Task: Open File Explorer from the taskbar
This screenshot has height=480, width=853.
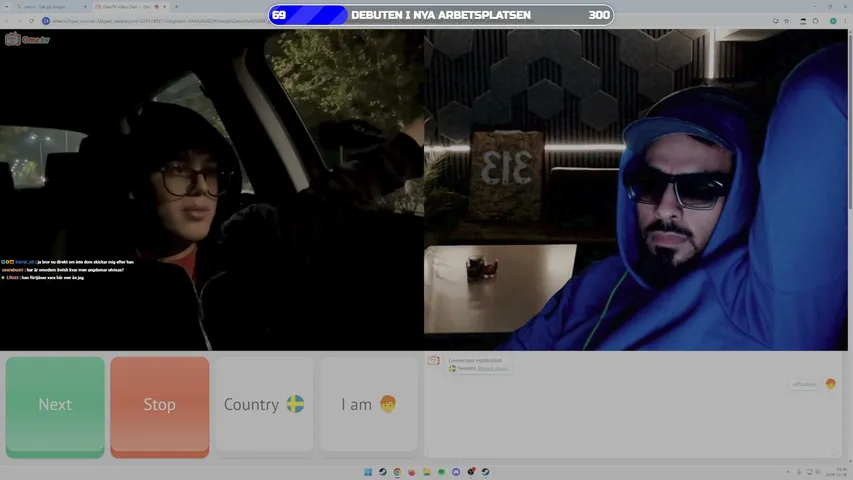Action: click(426, 472)
